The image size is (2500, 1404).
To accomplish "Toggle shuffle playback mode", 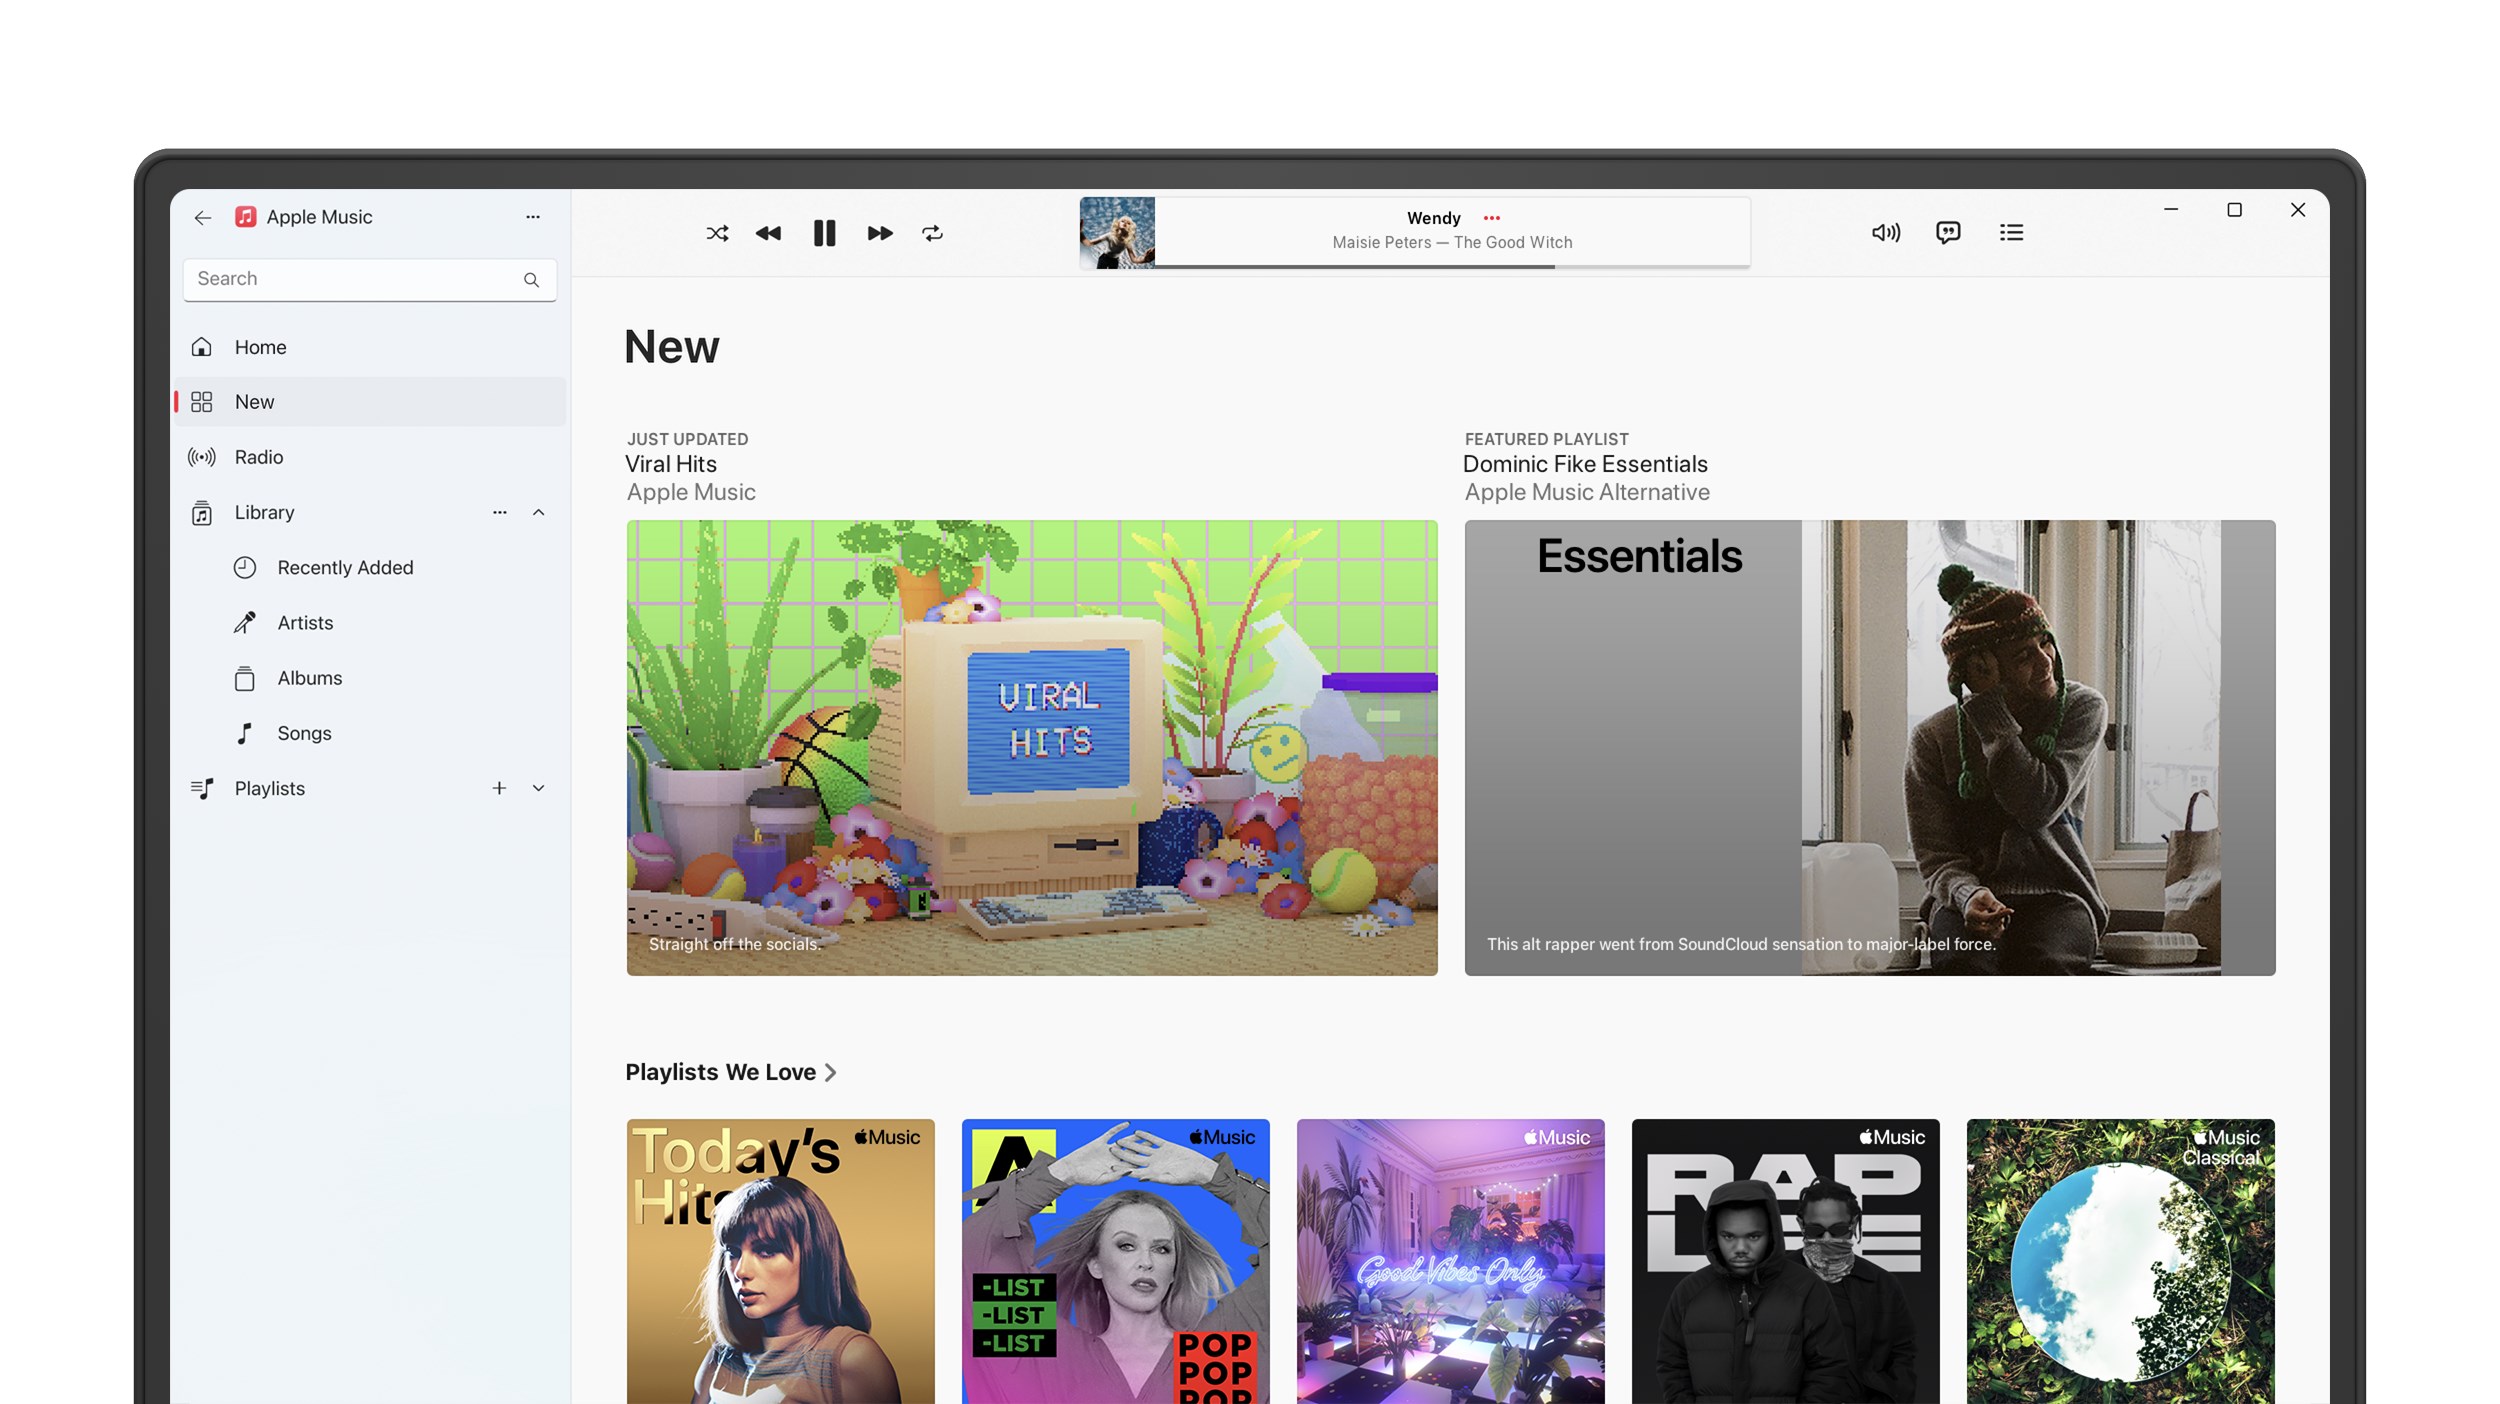I will [x=717, y=232].
